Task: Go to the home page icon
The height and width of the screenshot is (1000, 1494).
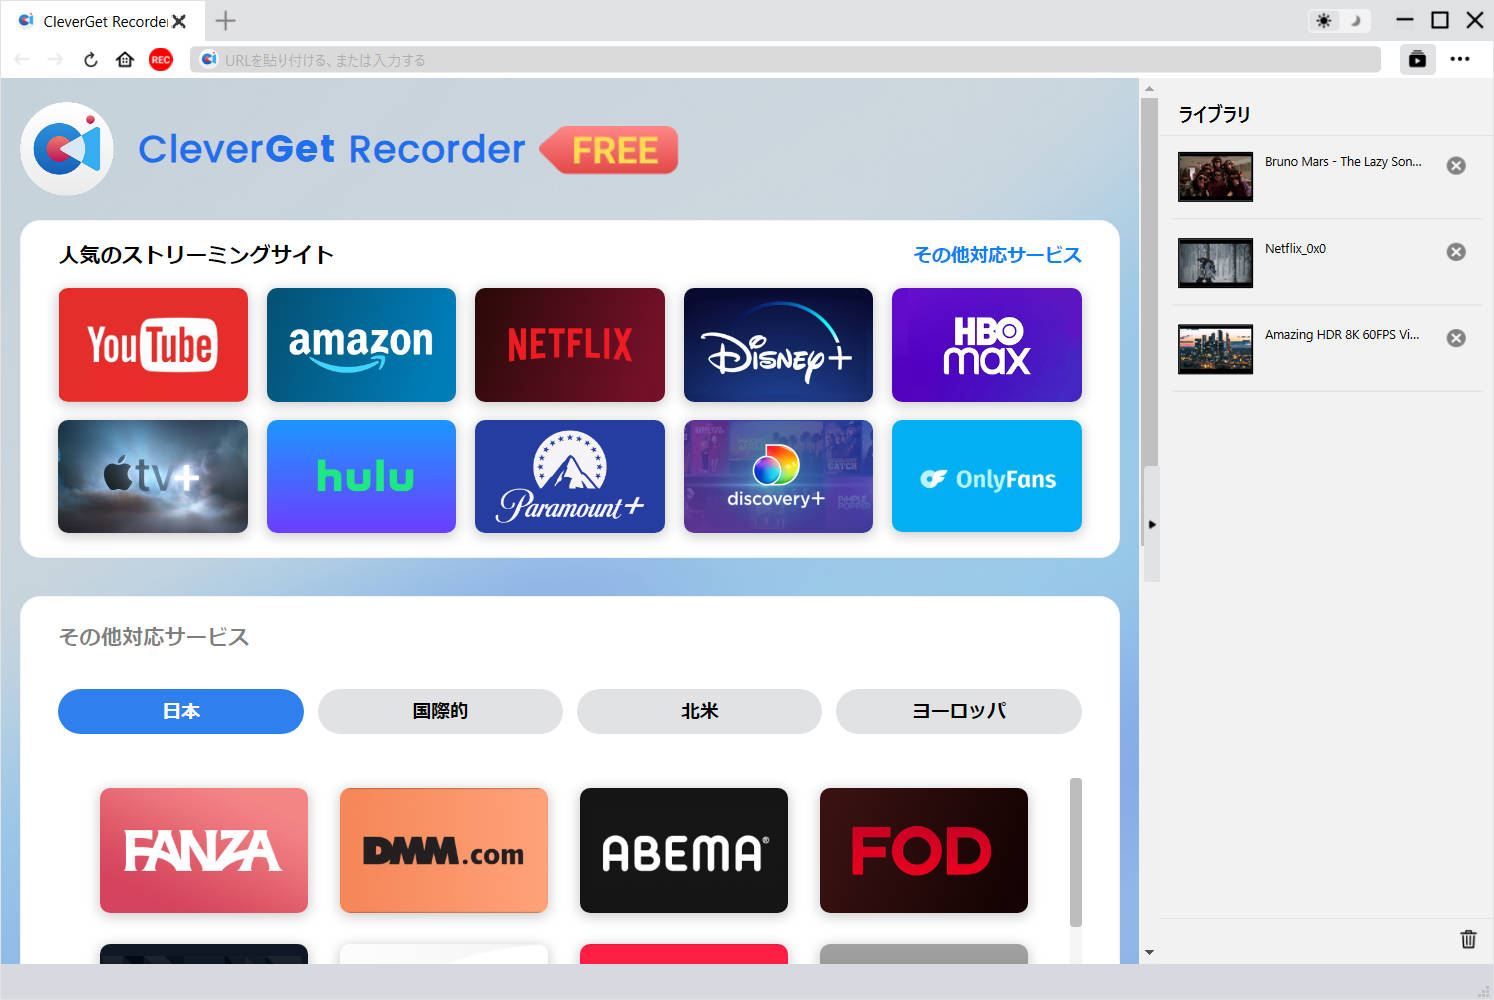Action: 125,60
